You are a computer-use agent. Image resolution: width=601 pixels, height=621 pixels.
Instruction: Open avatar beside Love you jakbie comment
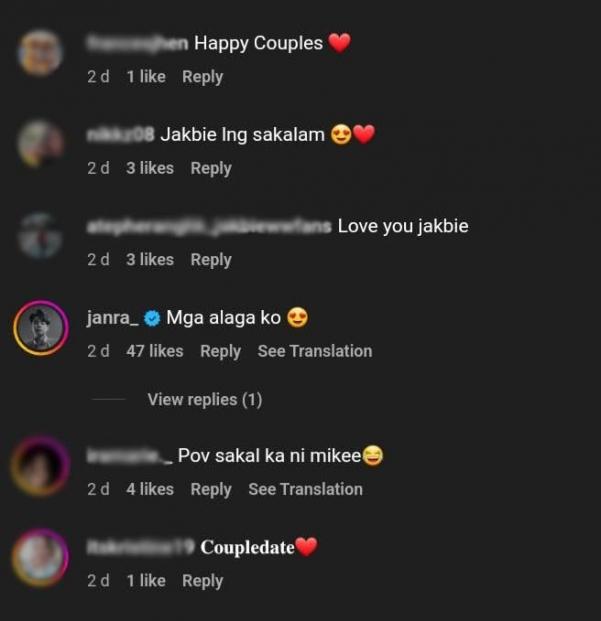[40, 236]
